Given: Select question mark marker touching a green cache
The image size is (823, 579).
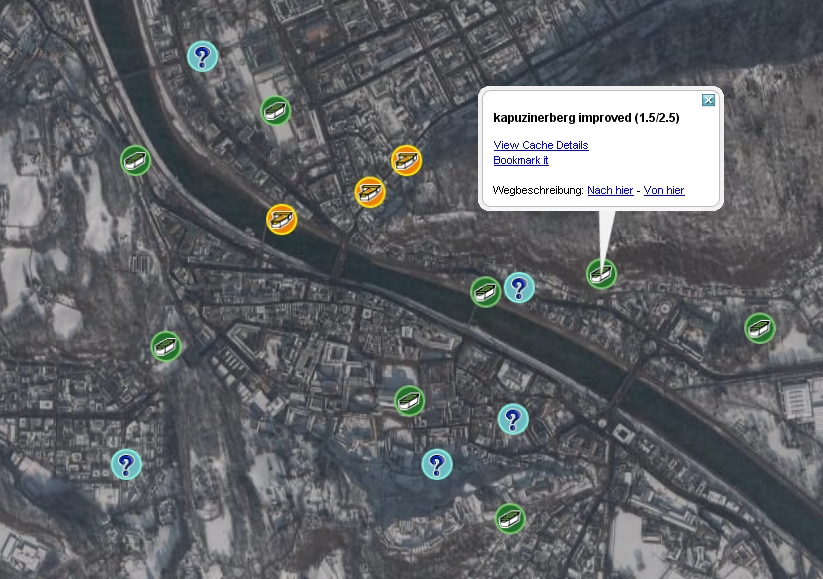Looking at the screenshot, I should (x=518, y=288).
